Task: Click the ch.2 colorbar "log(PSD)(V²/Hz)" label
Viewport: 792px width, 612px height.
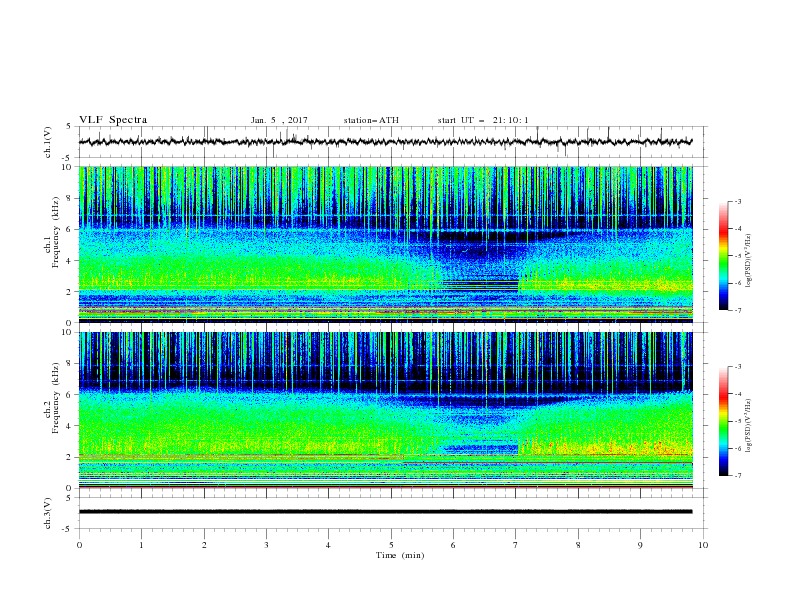Action: [749, 426]
